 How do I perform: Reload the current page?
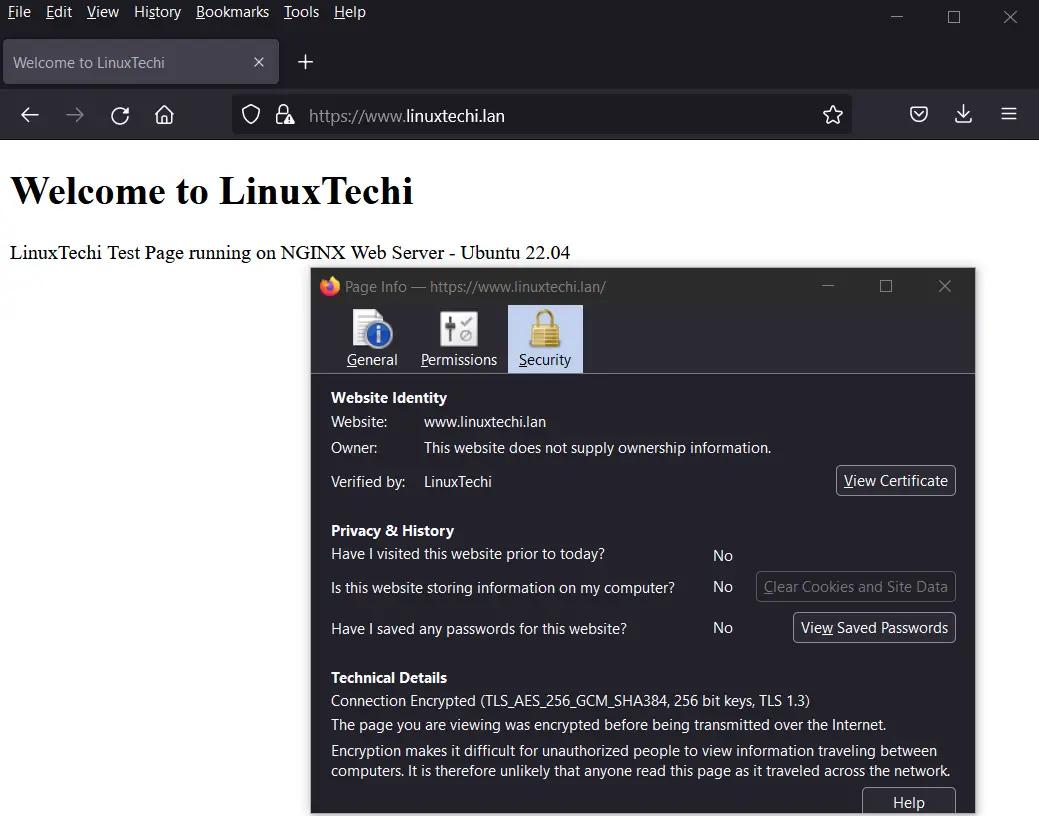pos(120,114)
